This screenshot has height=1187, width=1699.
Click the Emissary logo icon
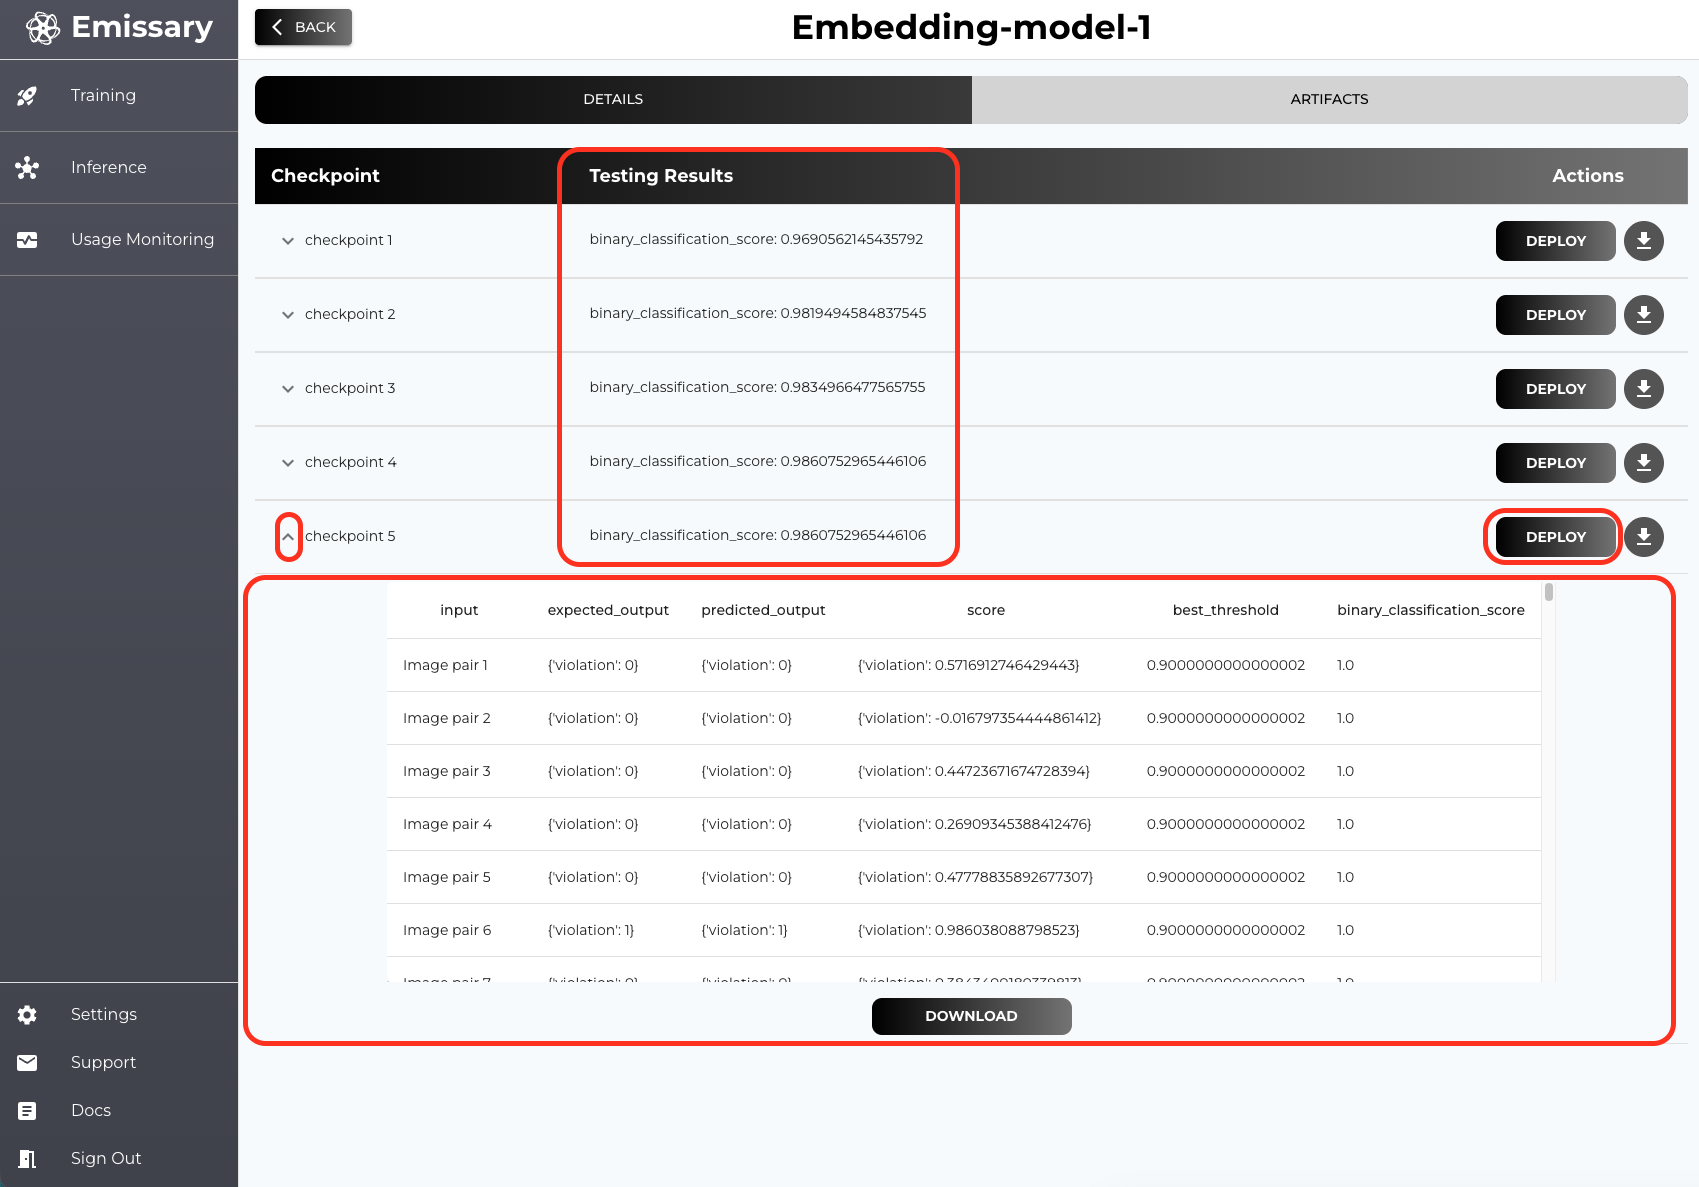(x=43, y=28)
